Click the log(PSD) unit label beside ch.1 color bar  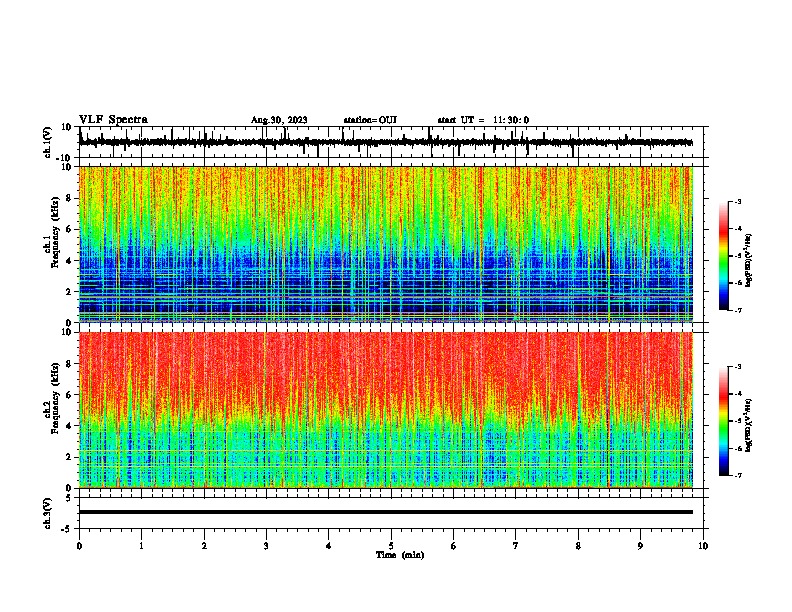click(748, 260)
